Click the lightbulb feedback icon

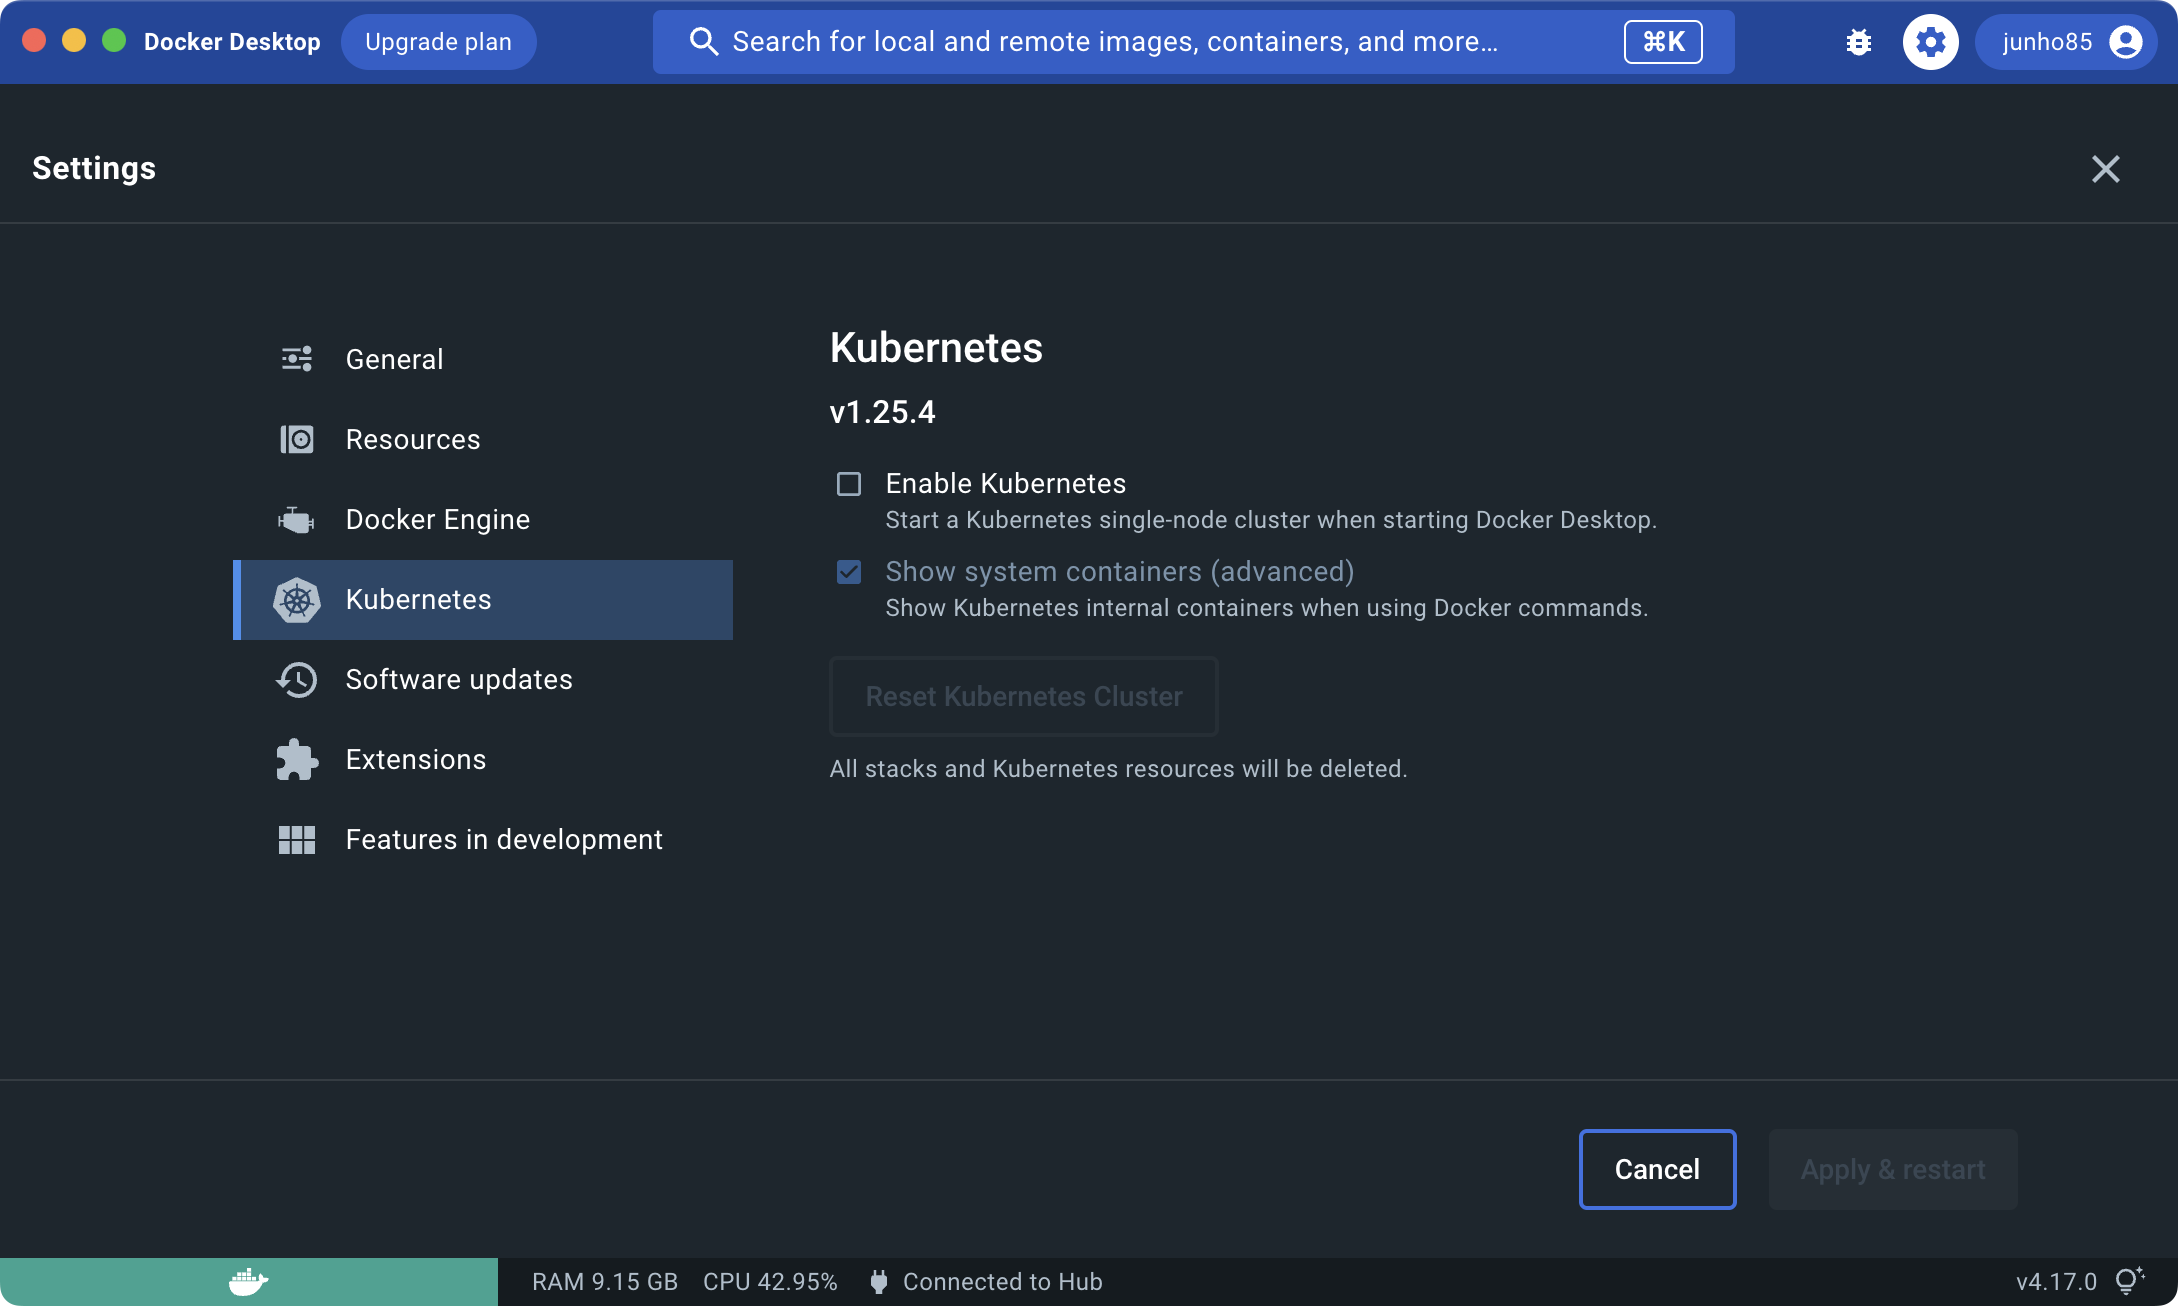coord(2128,1281)
